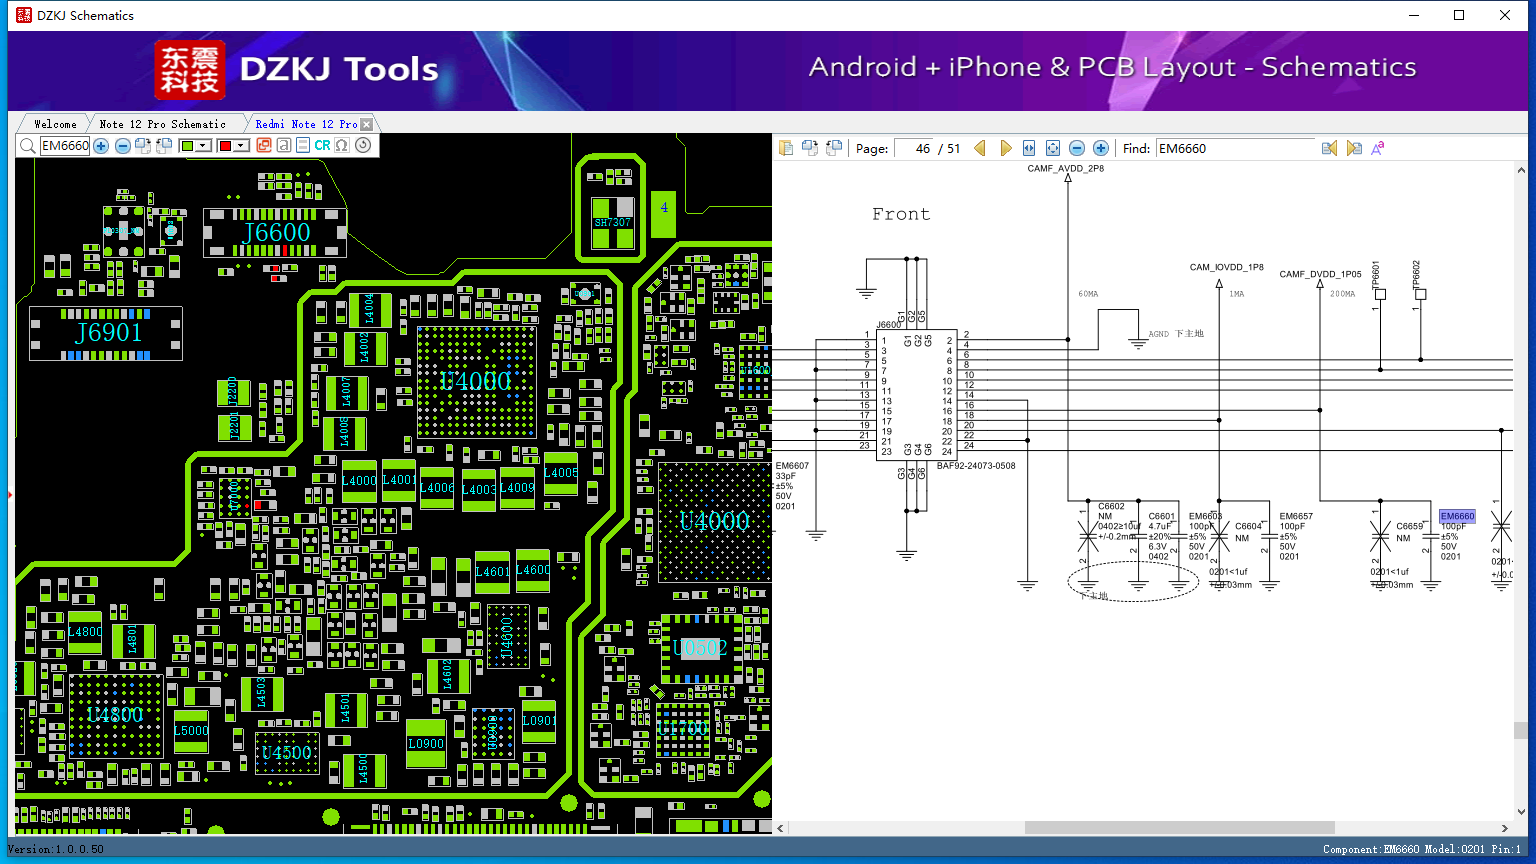Rotate the PCB view counter-clockwise

tap(164, 146)
